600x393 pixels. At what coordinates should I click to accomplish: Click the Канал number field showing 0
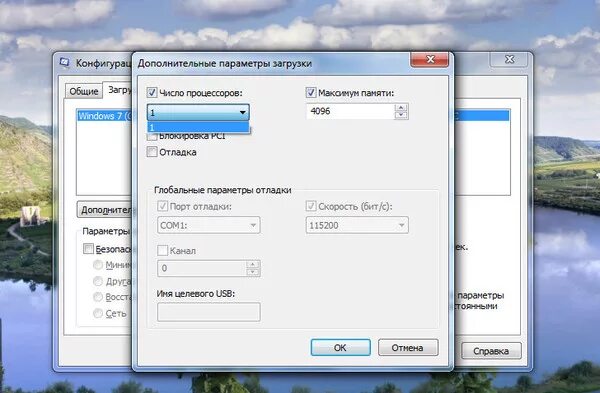tap(202, 268)
